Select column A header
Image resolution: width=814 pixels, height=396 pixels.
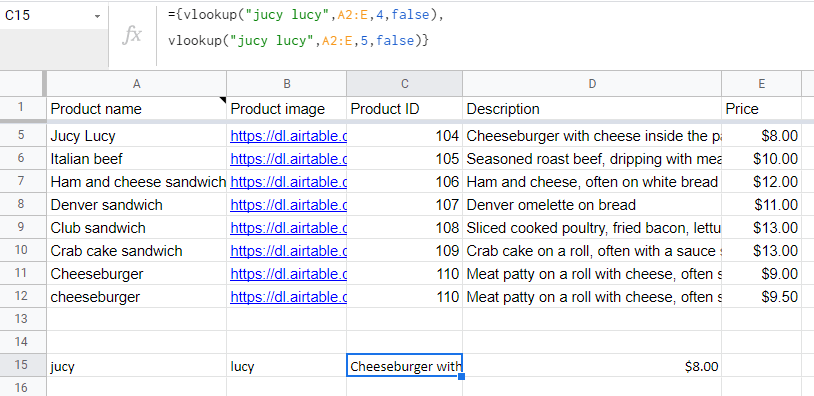point(137,84)
